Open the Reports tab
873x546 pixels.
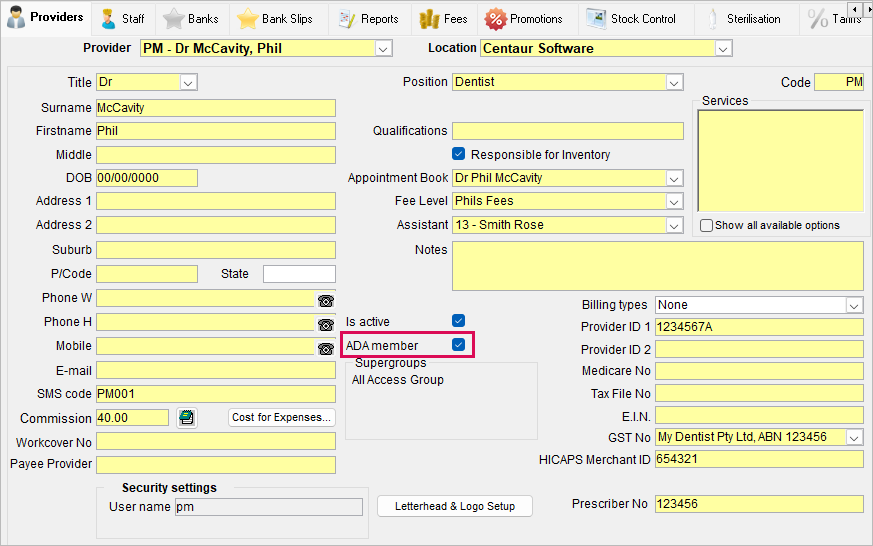coord(369,19)
